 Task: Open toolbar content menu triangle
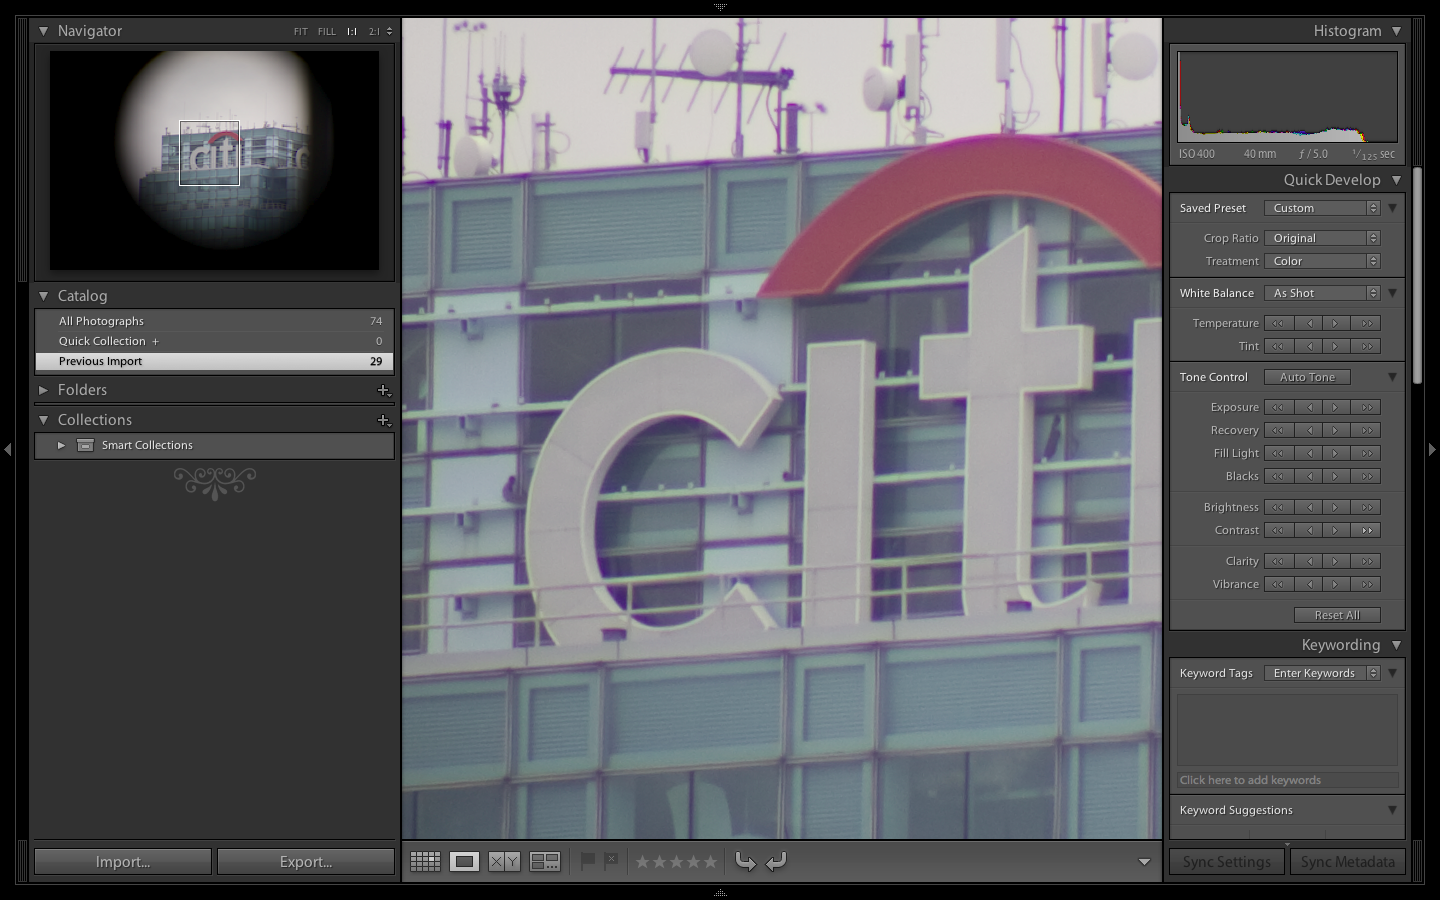pos(1144,862)
